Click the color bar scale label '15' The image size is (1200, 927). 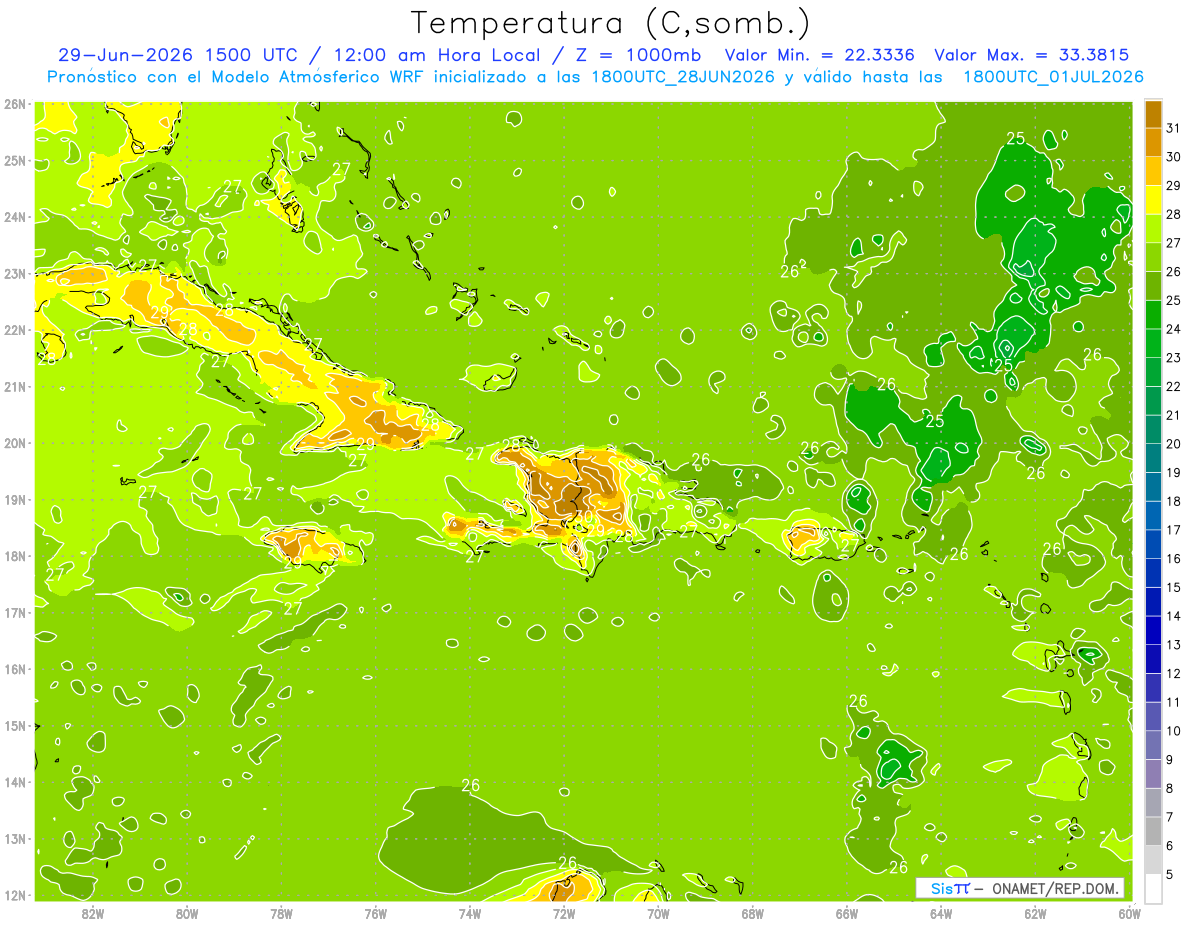1174,587
